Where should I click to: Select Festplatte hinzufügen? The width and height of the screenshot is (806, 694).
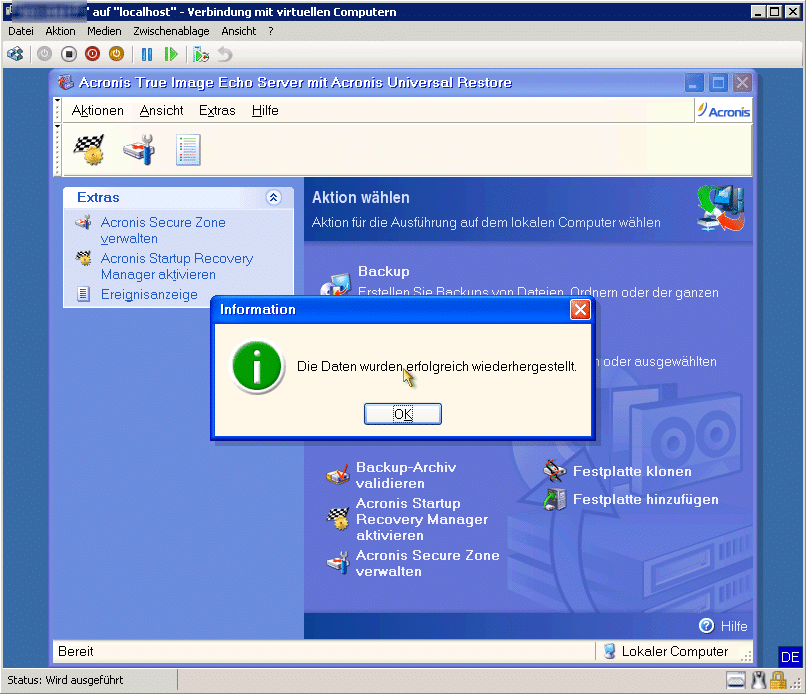[646, 499]
